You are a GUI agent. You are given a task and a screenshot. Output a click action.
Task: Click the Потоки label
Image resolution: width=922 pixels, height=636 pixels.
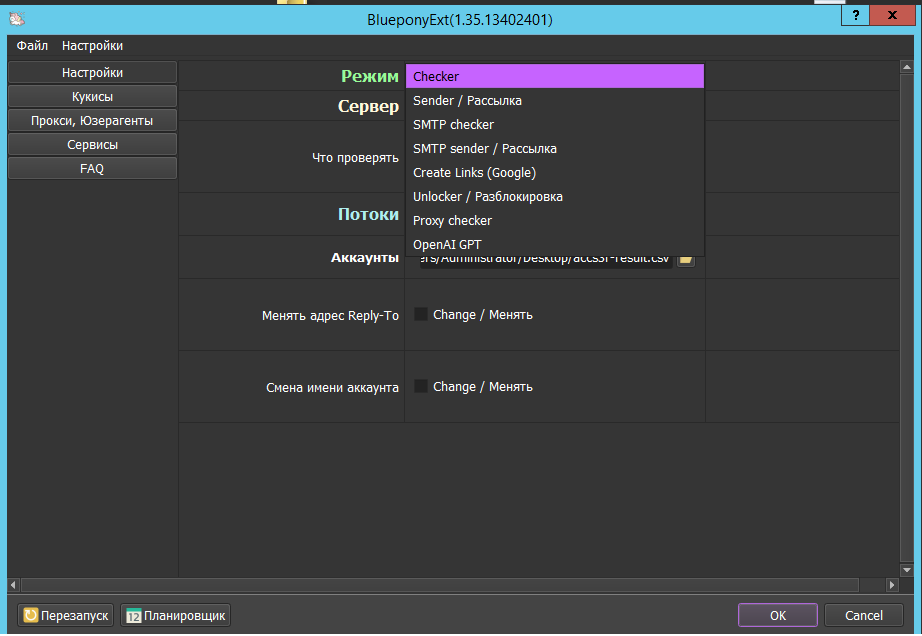coord(368,214)
